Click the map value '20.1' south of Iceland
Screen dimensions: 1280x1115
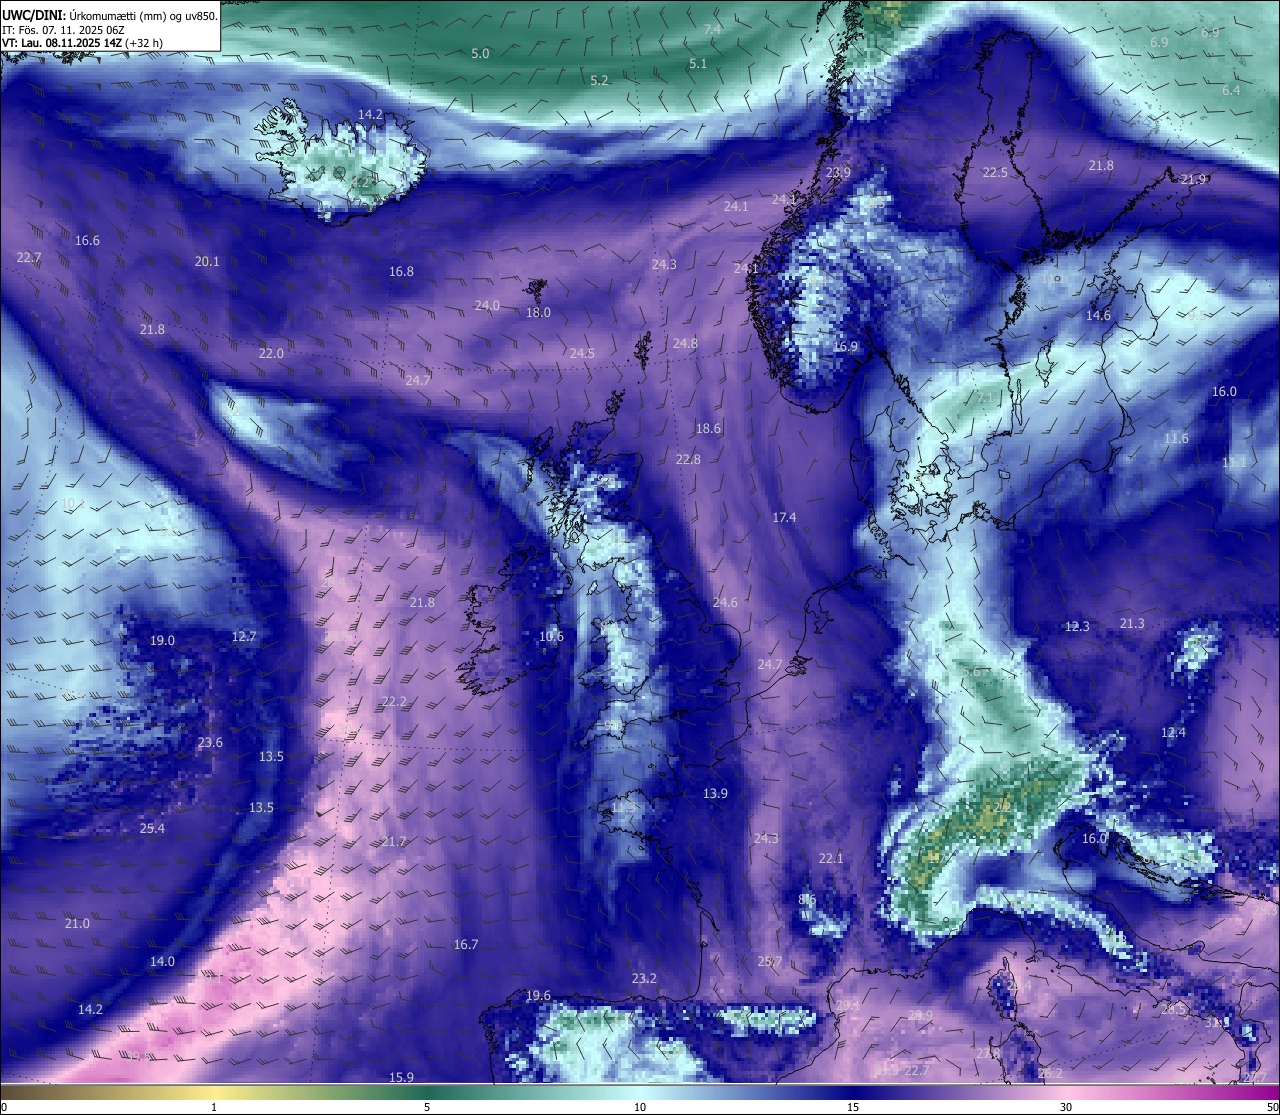[207, 262]
